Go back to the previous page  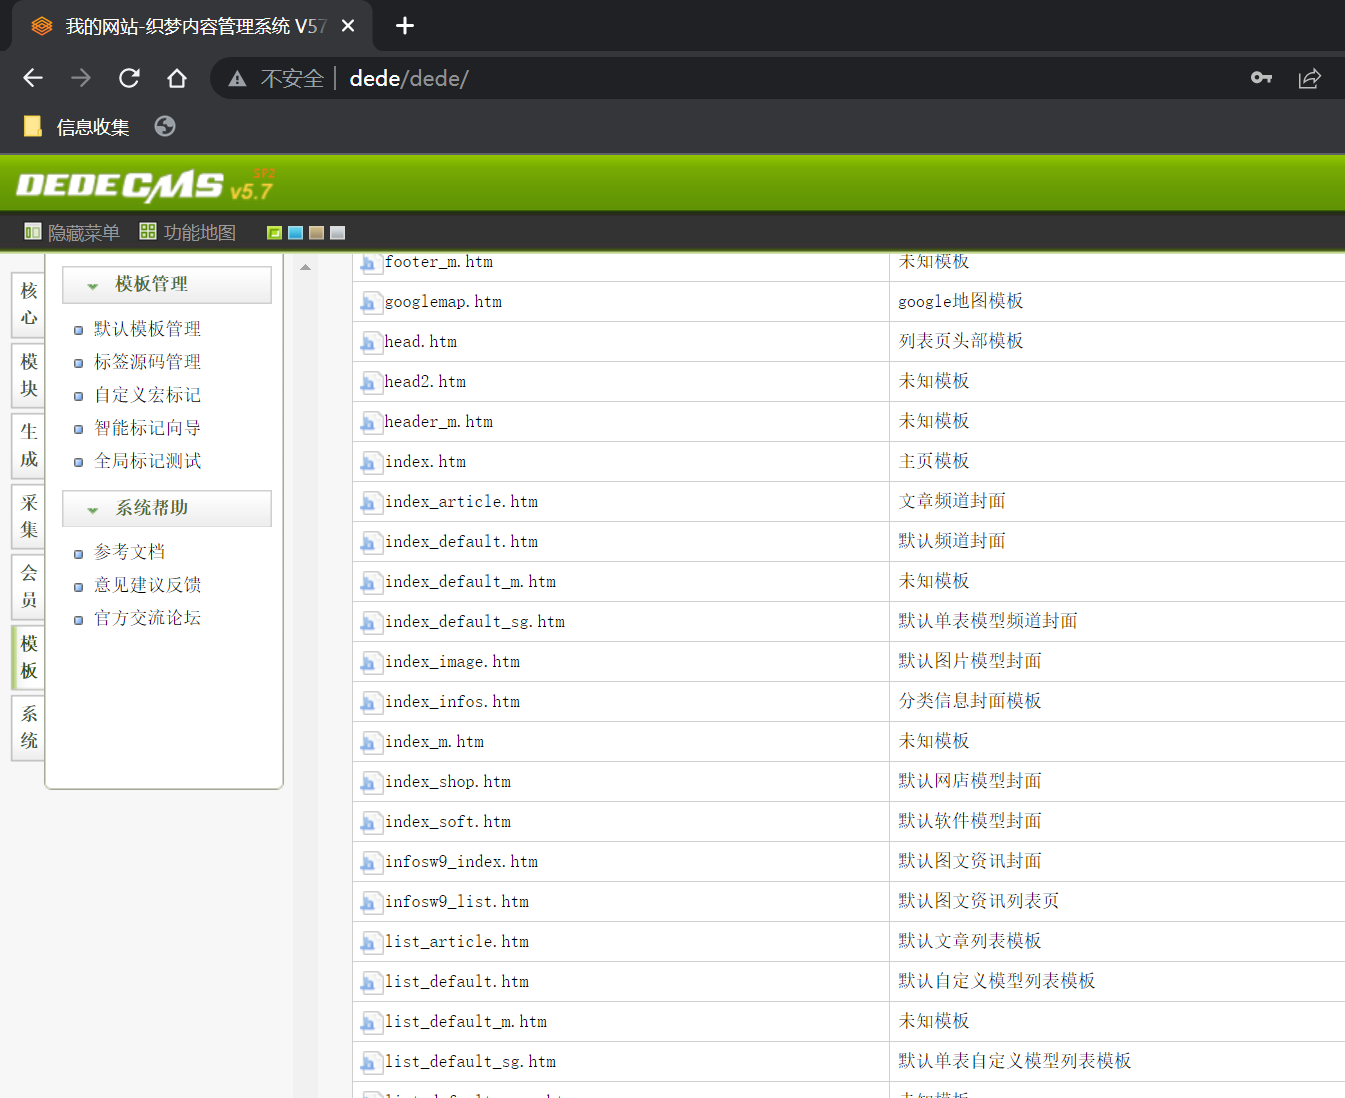tap(33, 78)
